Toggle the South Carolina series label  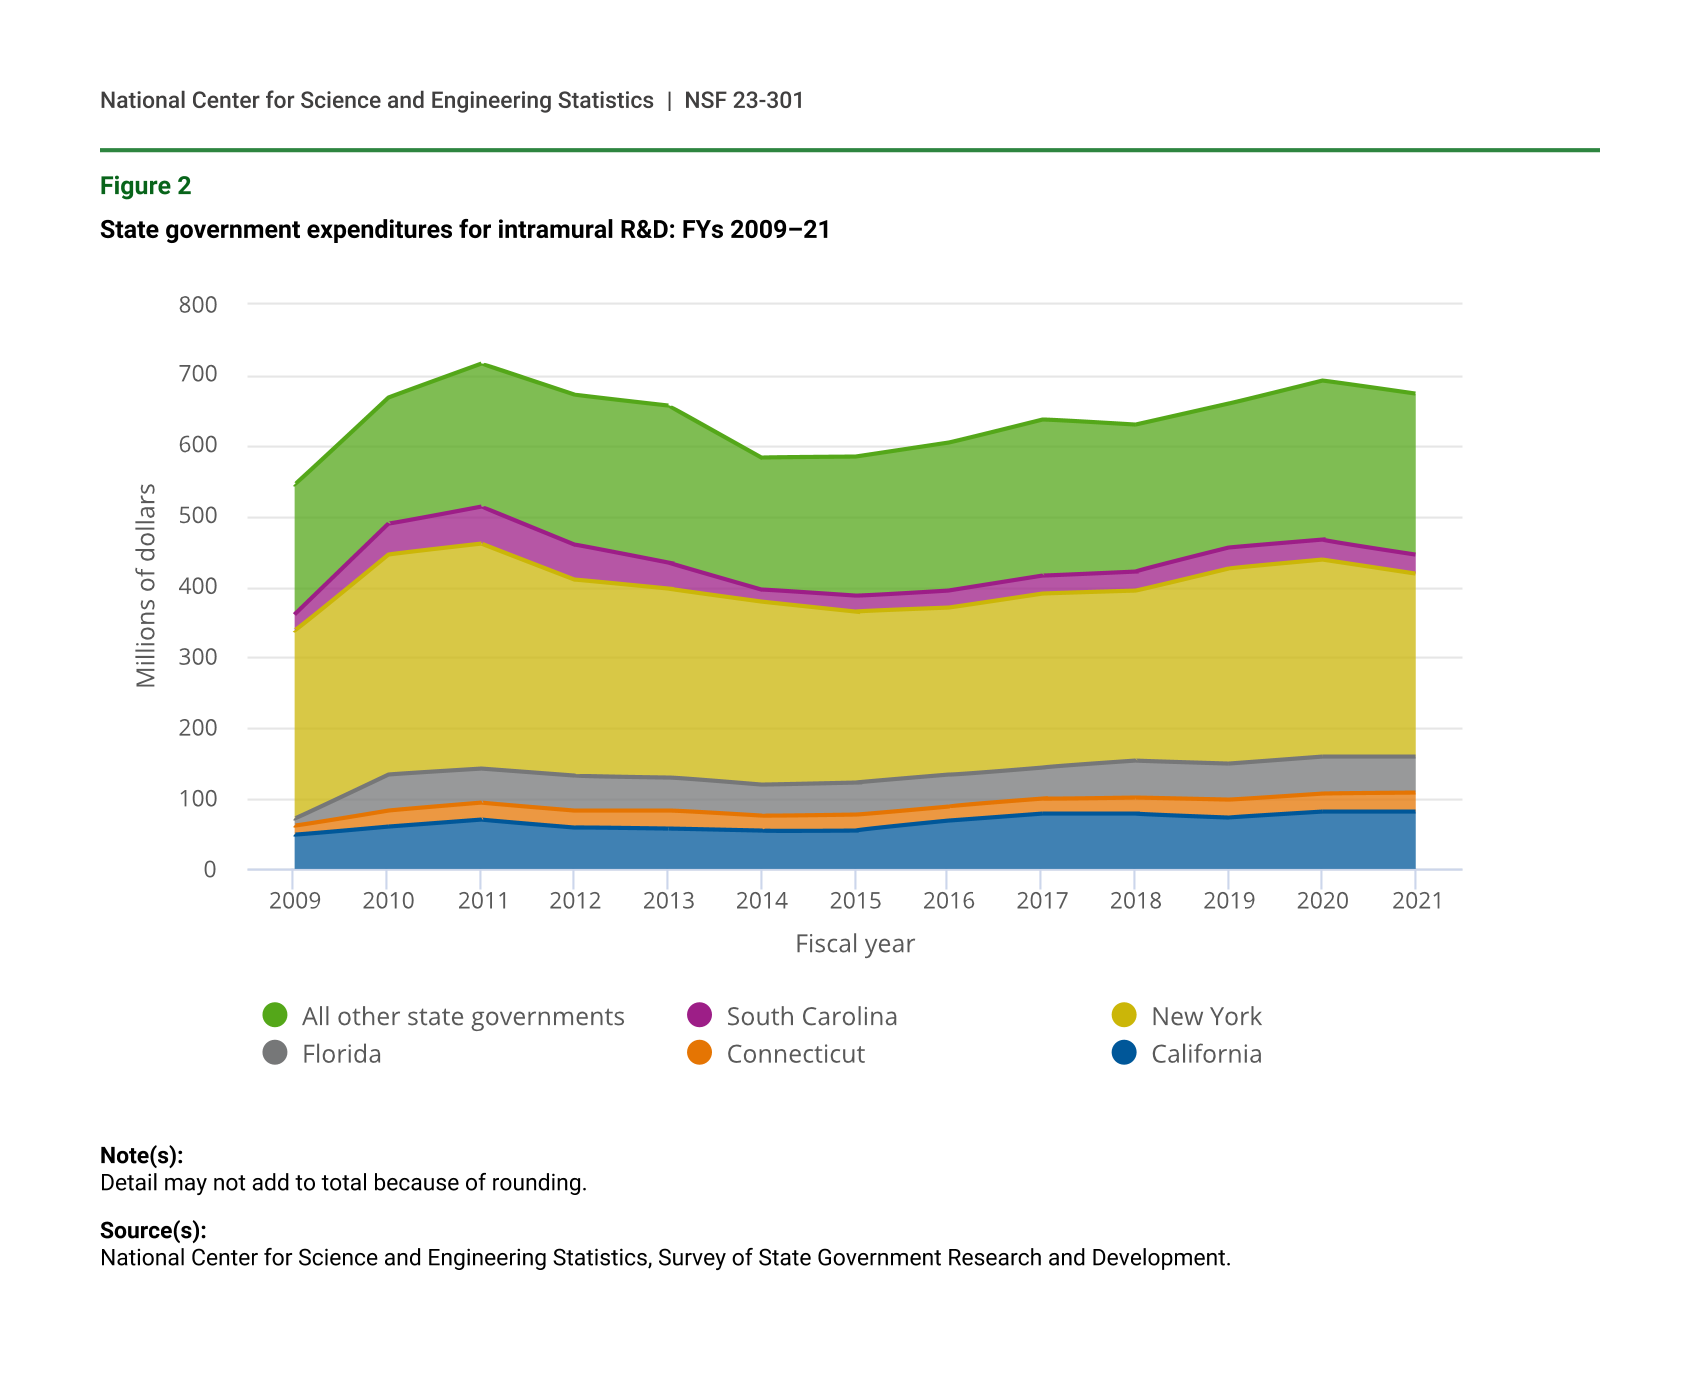tap(811, 1016)
